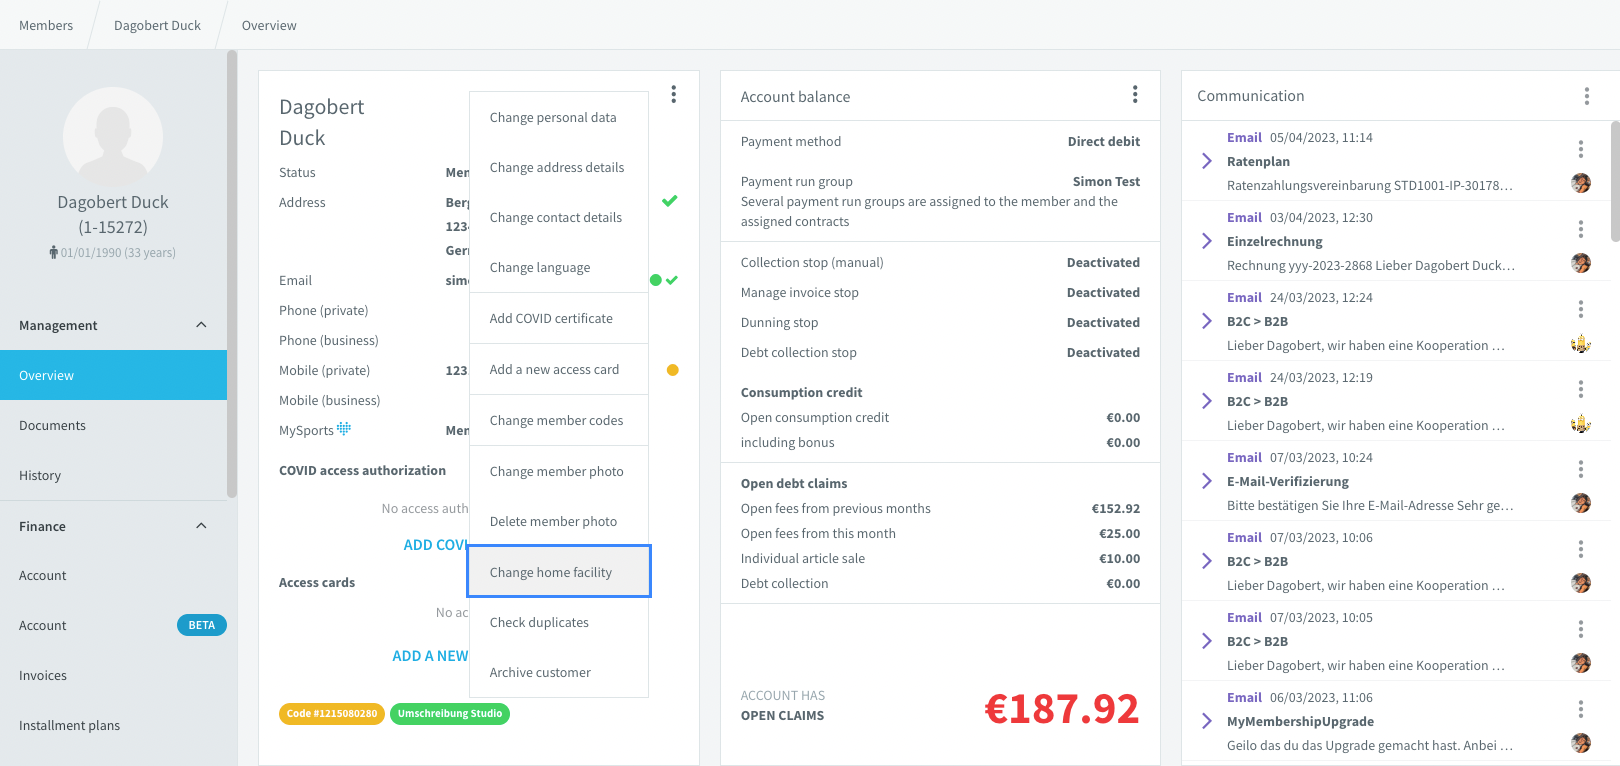This screenshot has width=1620, height=766.
Task: Open options for B2C > B2B email 12:19
Action: coord(1581,389)
